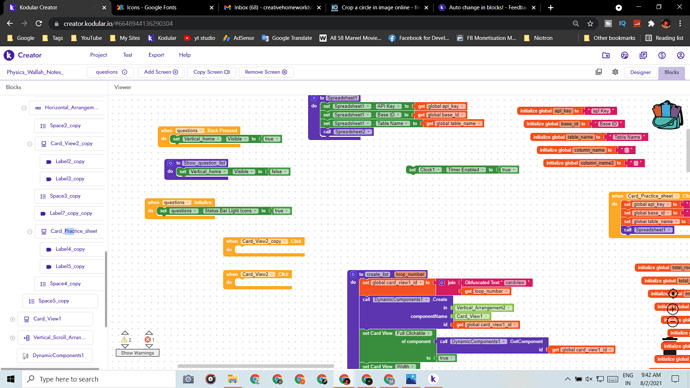The image size is (690, 388).
Task: Select DynamicComponents1 in the blocks tree
Action: pos(55,355)
